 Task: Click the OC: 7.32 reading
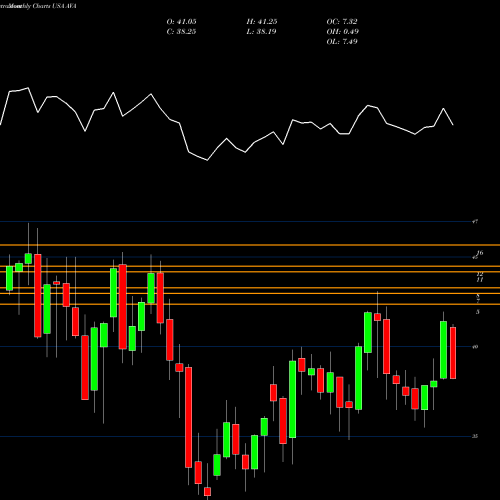[x=342, y=22]
